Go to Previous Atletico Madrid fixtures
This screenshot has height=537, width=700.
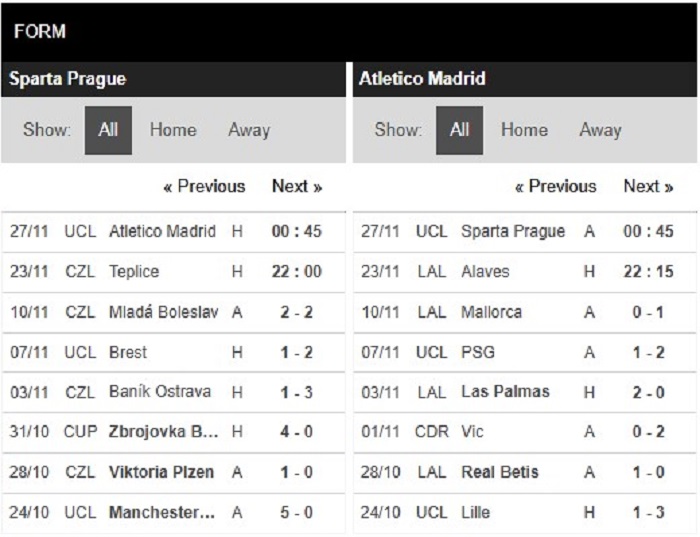(556, 186)
